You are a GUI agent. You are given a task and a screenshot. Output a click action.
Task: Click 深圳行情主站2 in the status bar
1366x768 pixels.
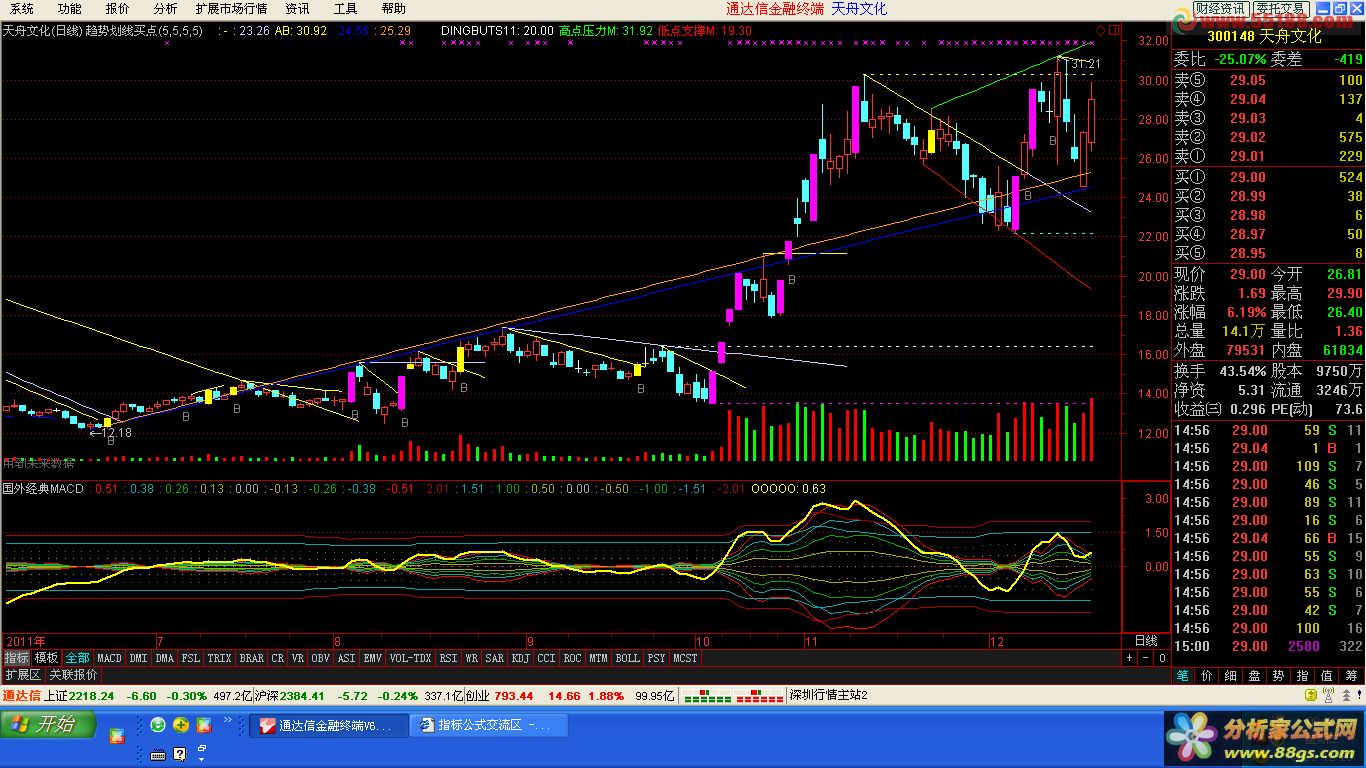828,696
